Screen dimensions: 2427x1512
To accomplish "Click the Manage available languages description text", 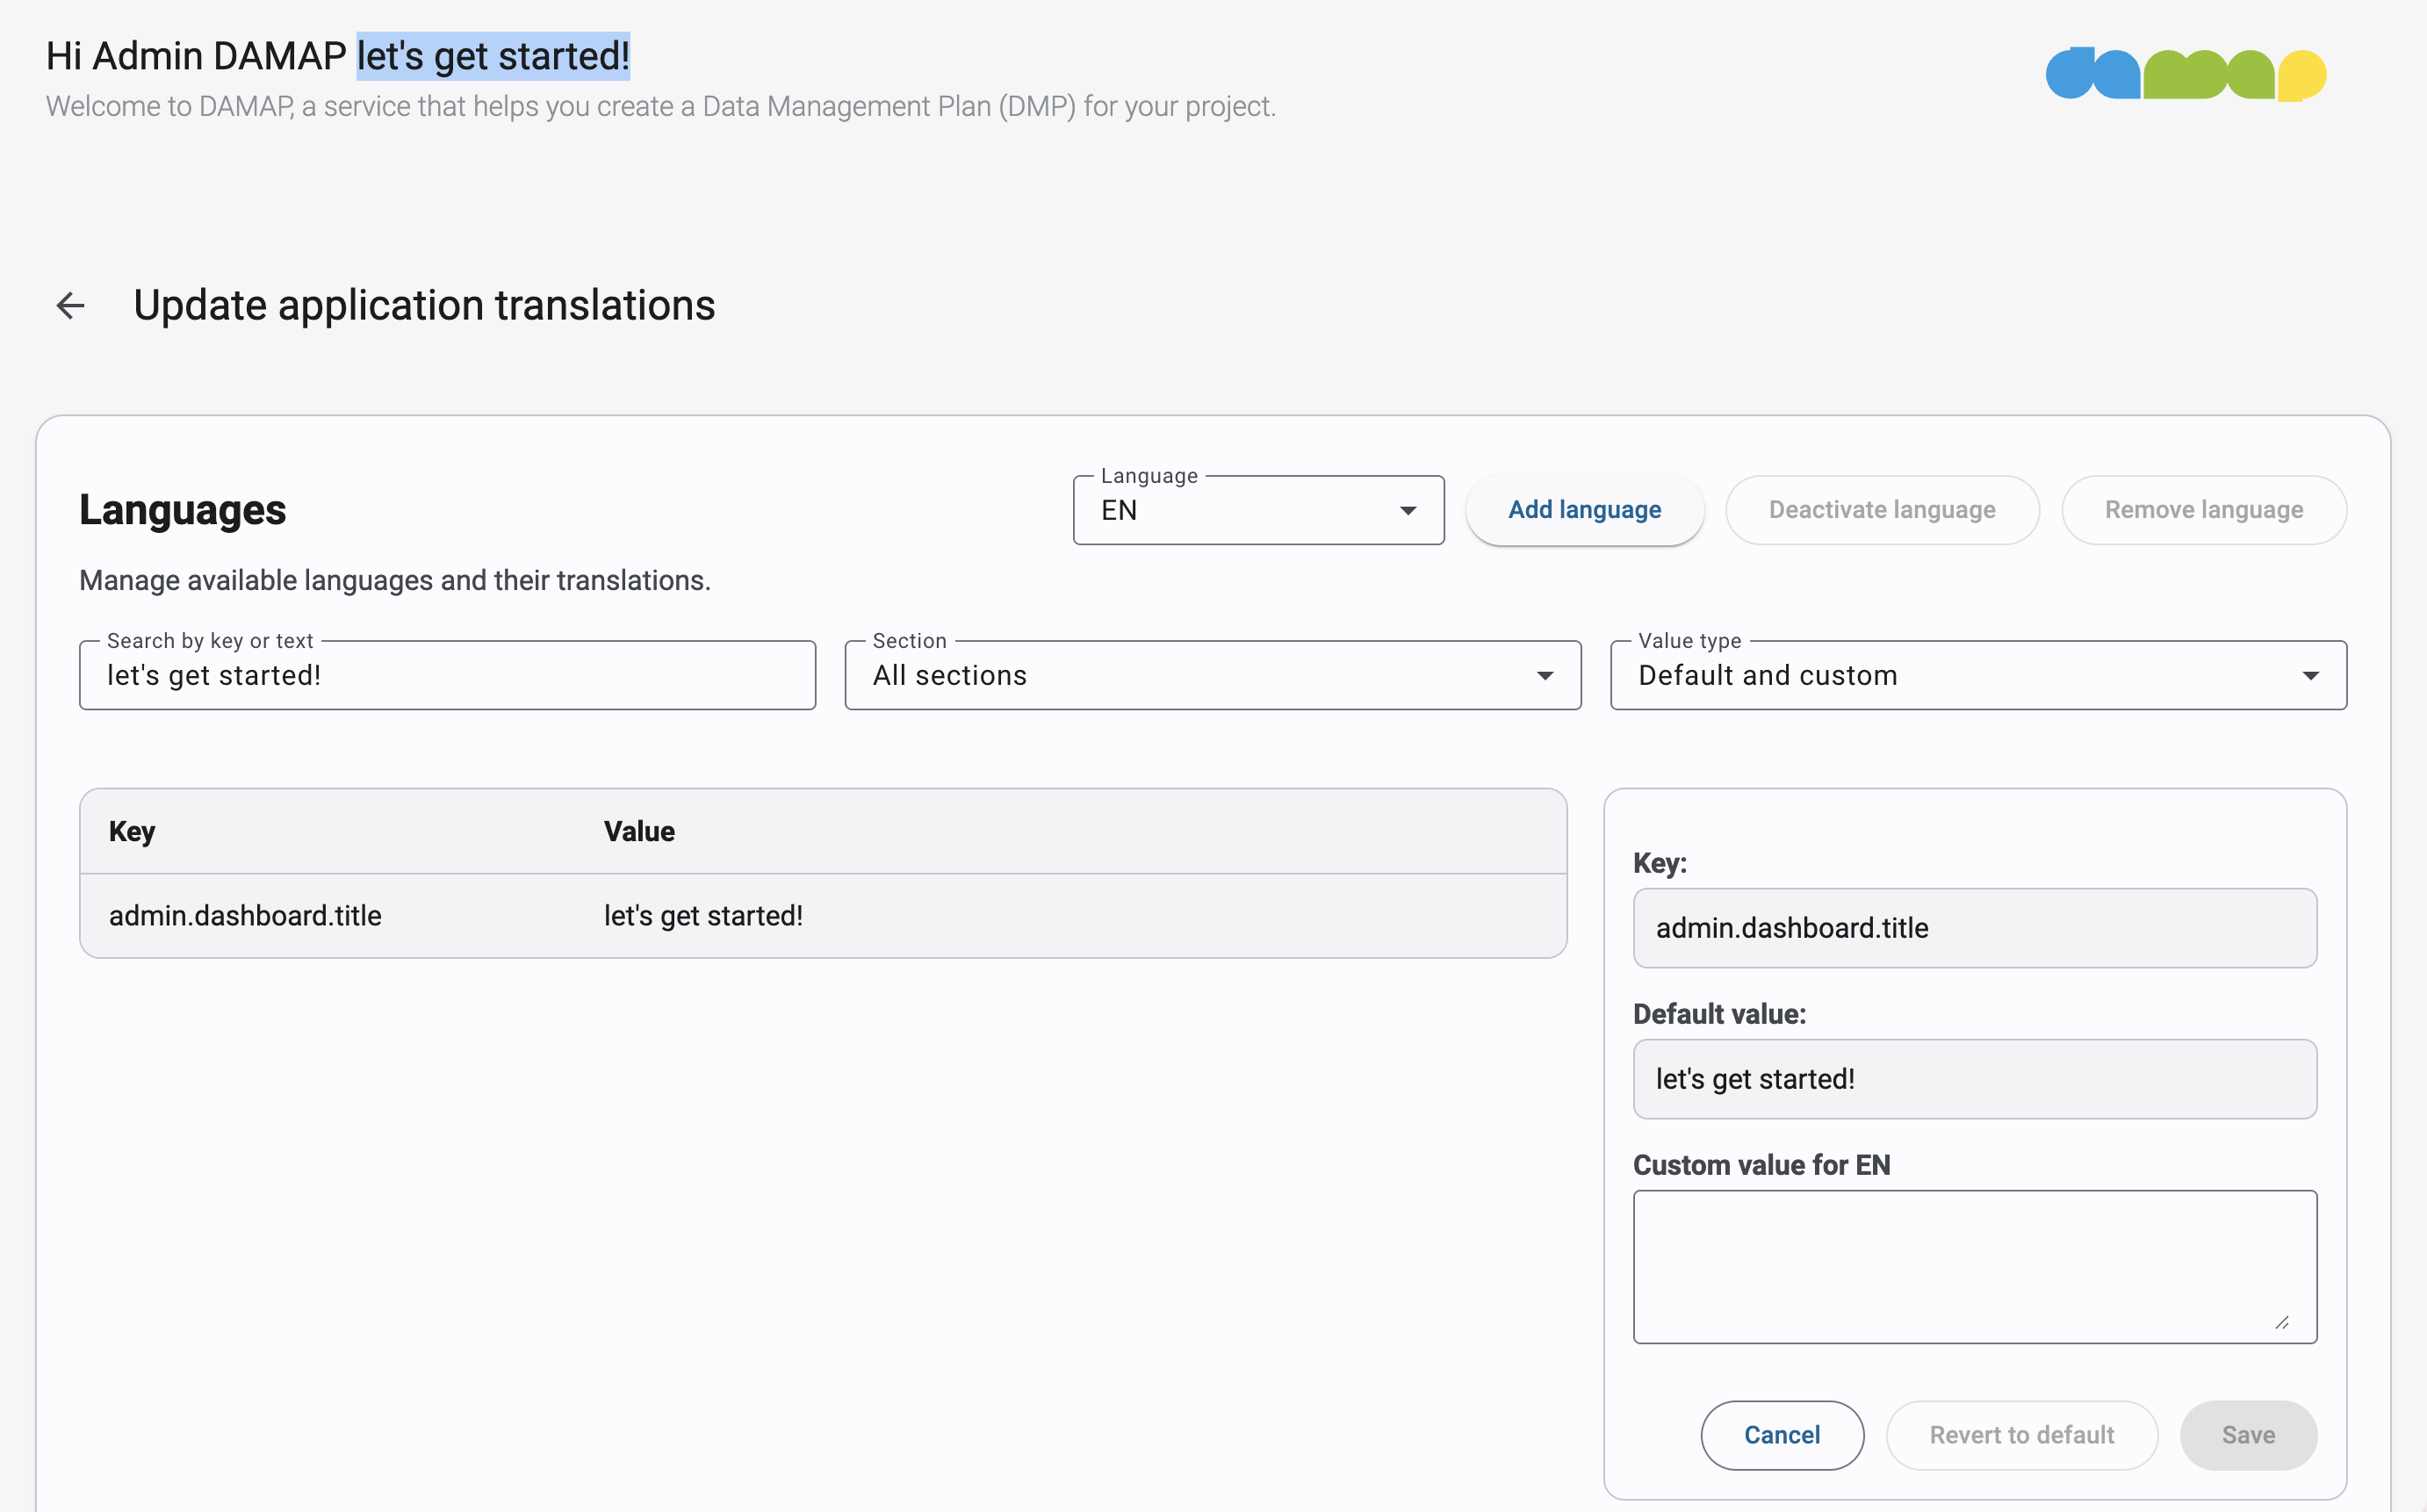I will click(x=395, y=581).
